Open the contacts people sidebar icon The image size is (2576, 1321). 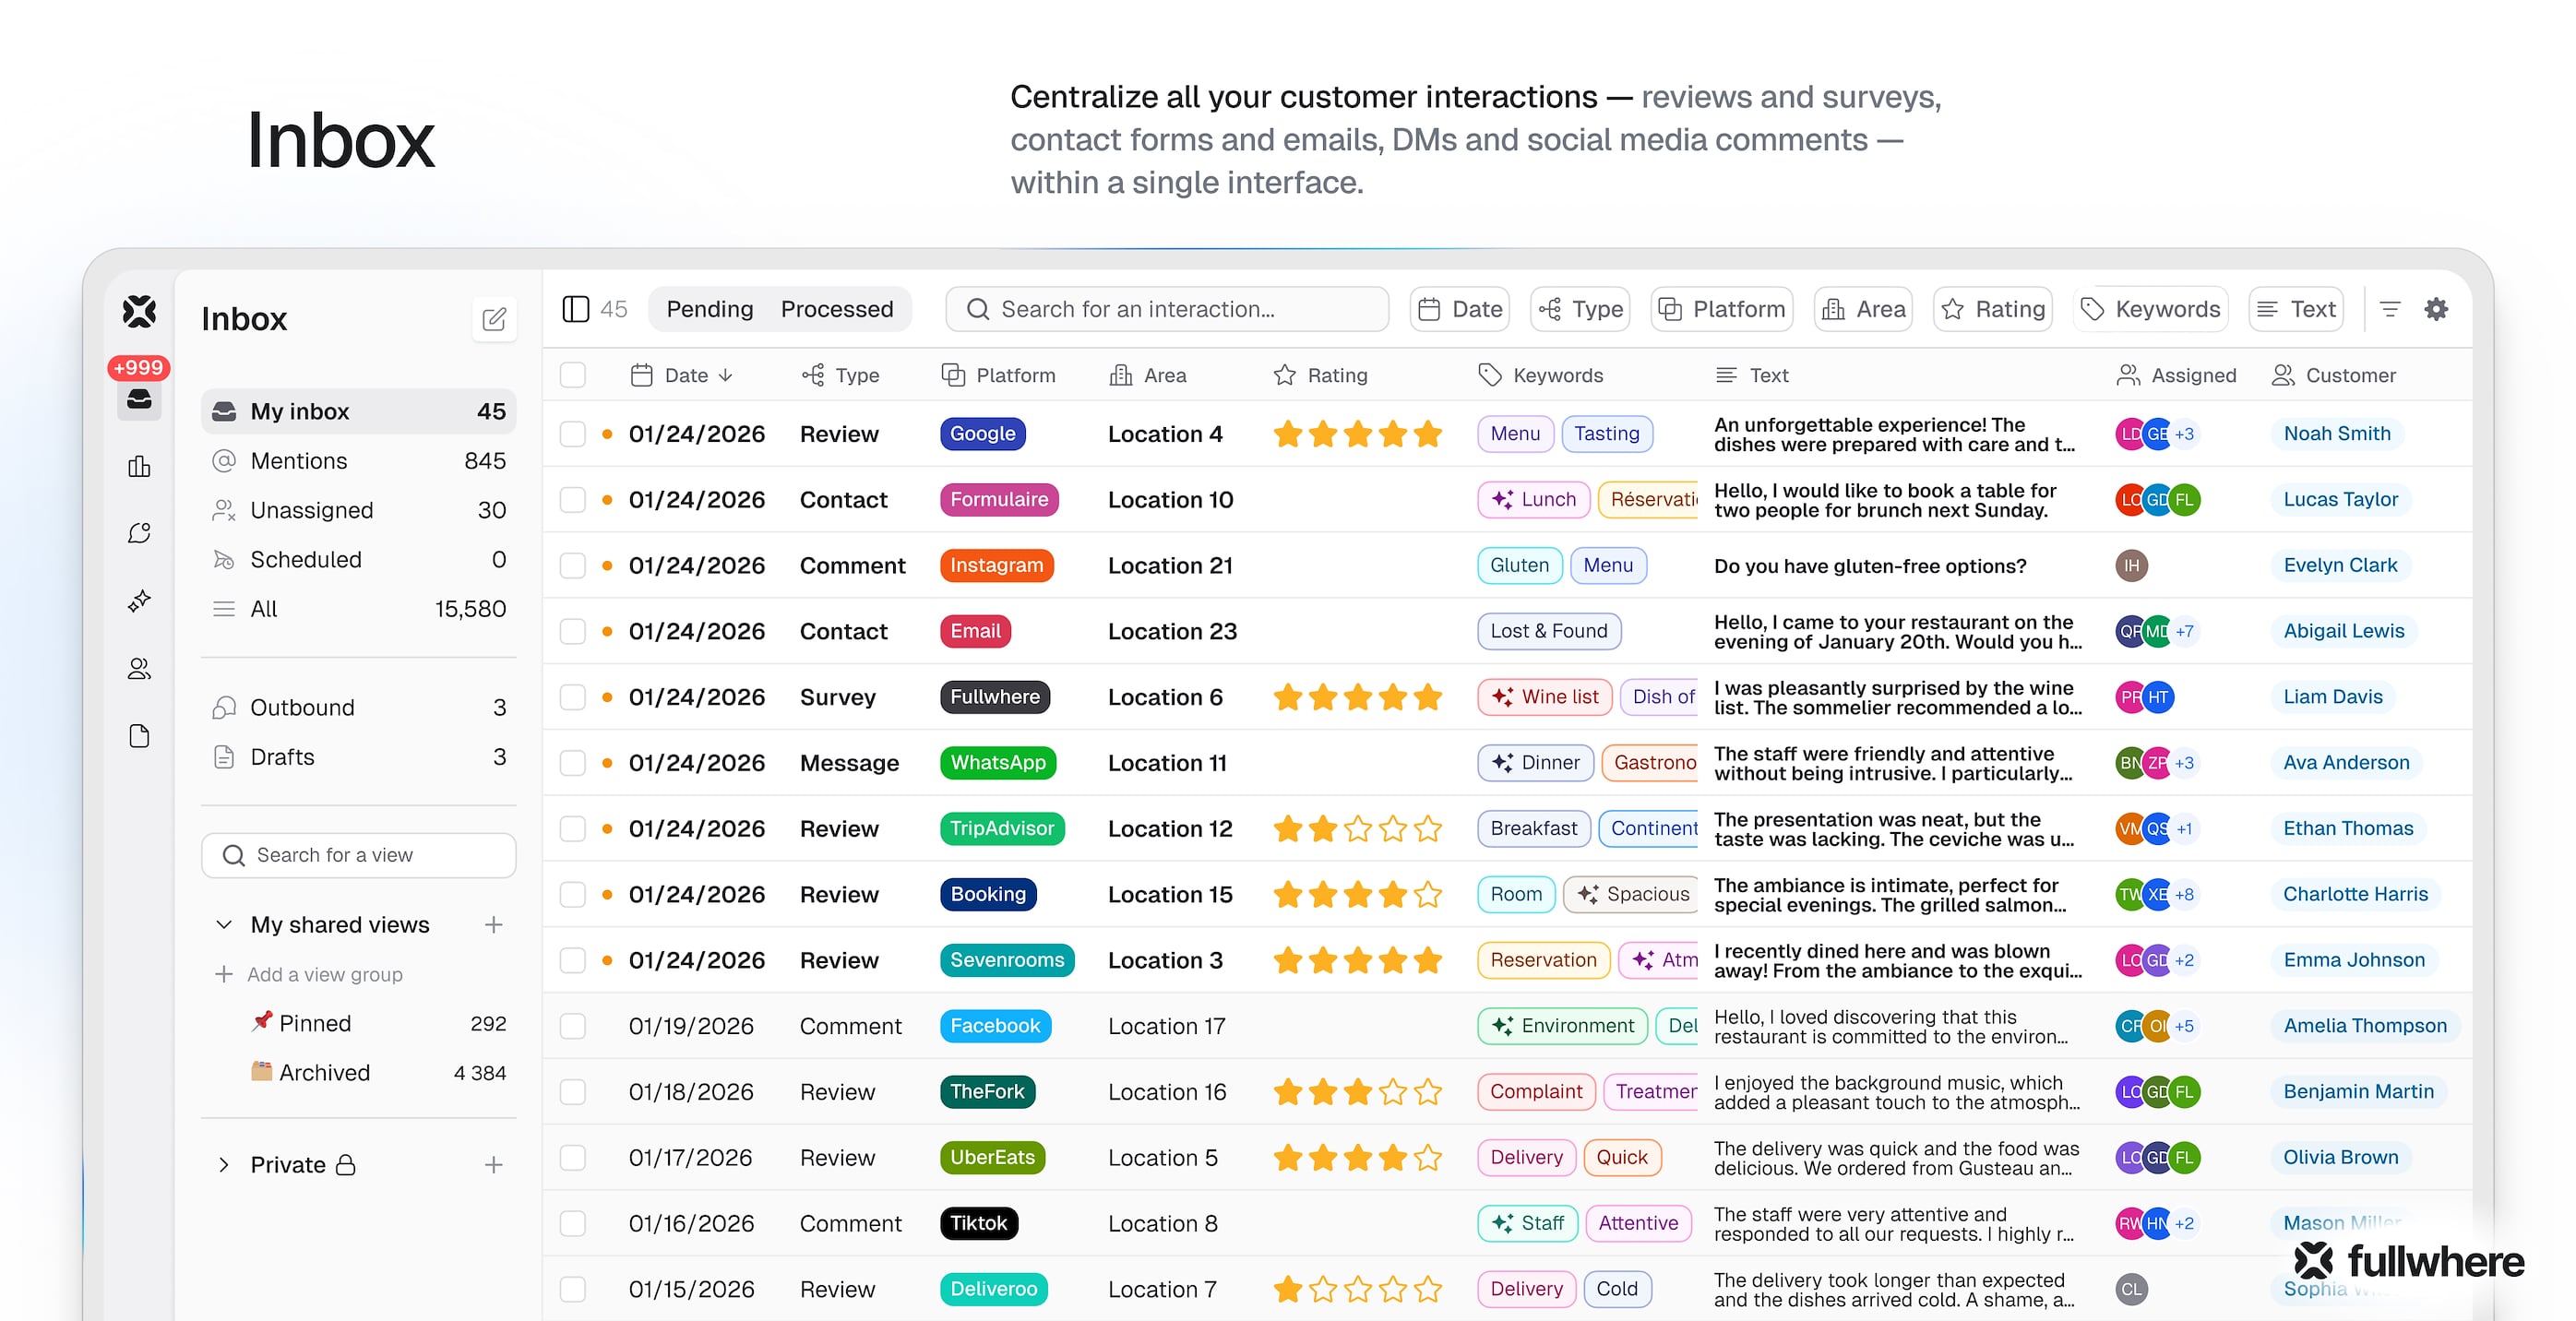139,668
